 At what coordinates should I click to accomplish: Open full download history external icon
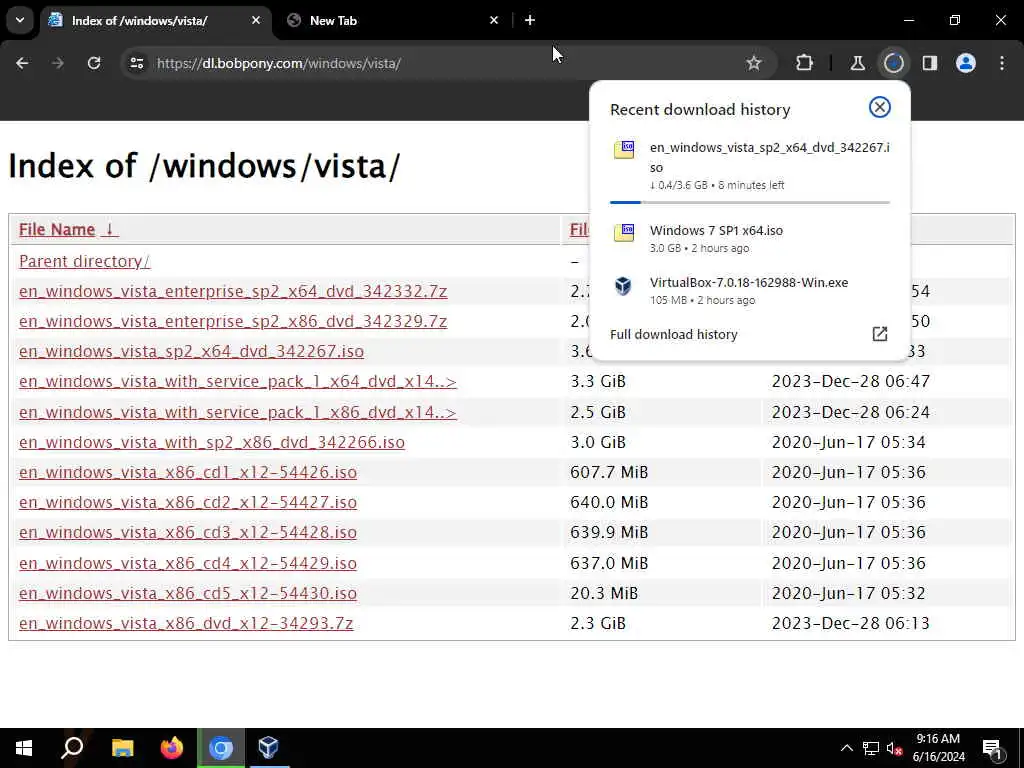[880, 334]
